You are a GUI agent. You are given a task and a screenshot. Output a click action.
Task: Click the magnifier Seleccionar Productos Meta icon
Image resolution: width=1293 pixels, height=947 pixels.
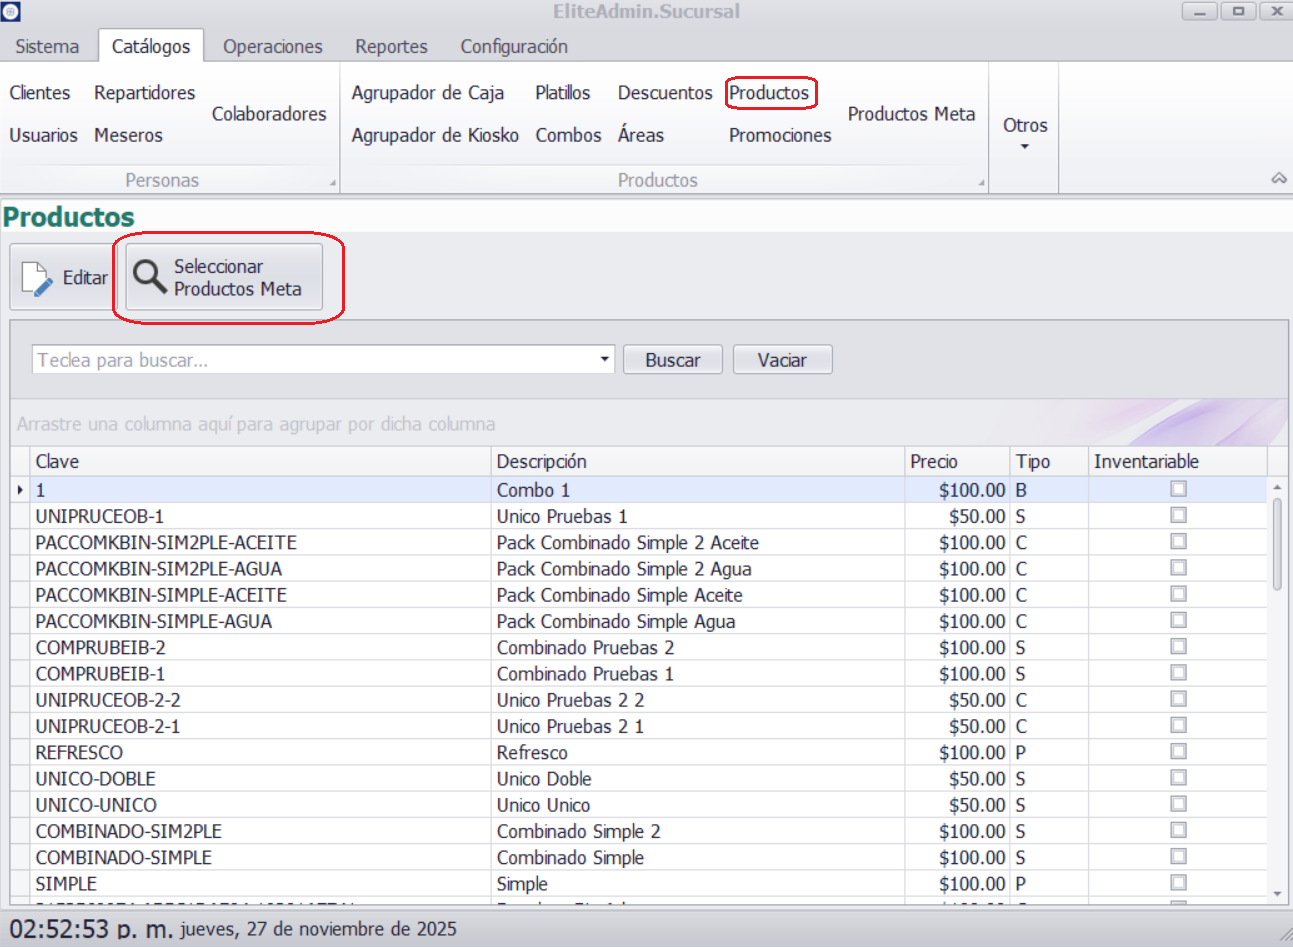149,277
